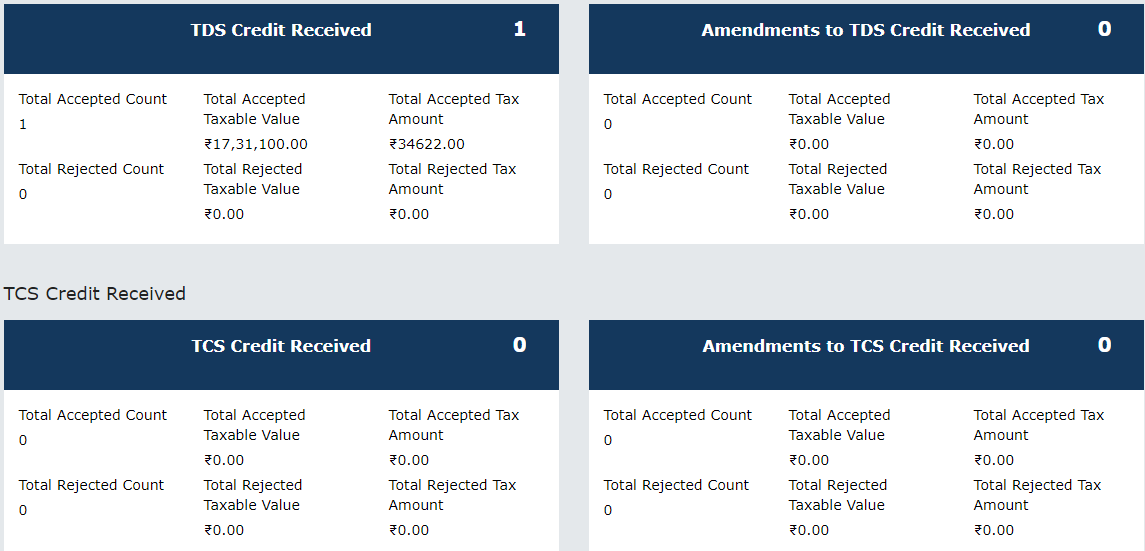
Task: Click Total Accepted Count in Amendments to TCS tile
Action: pyautogui.click(x=678, y=415)
